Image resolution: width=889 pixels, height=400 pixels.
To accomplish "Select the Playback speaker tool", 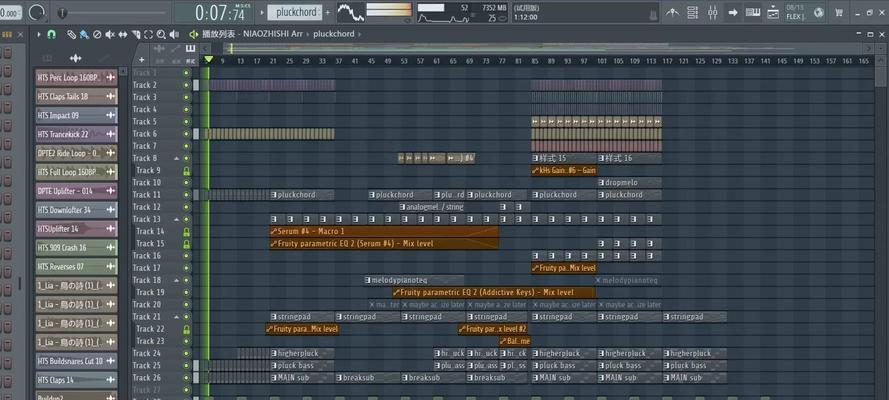I will click(x=174, y=35).
